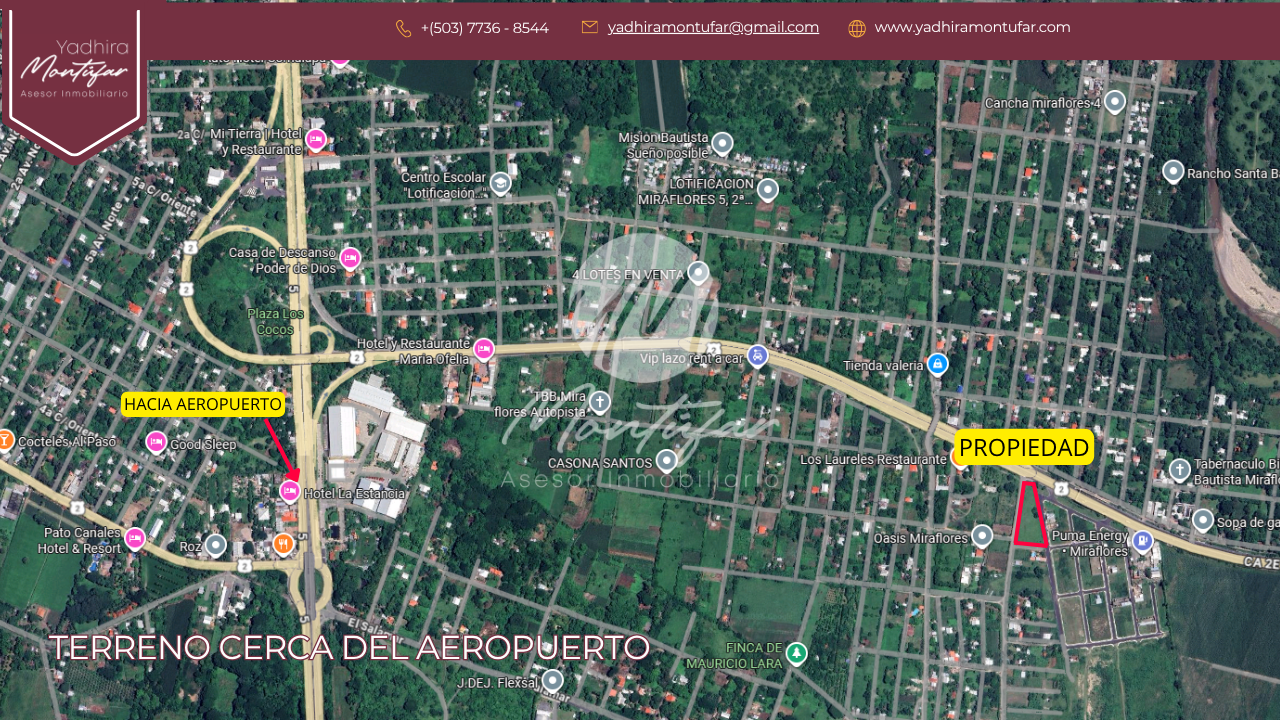Click the Mi Tierra Hotel y Restaurante pin

pyautogui.click(x=316, y=139)
